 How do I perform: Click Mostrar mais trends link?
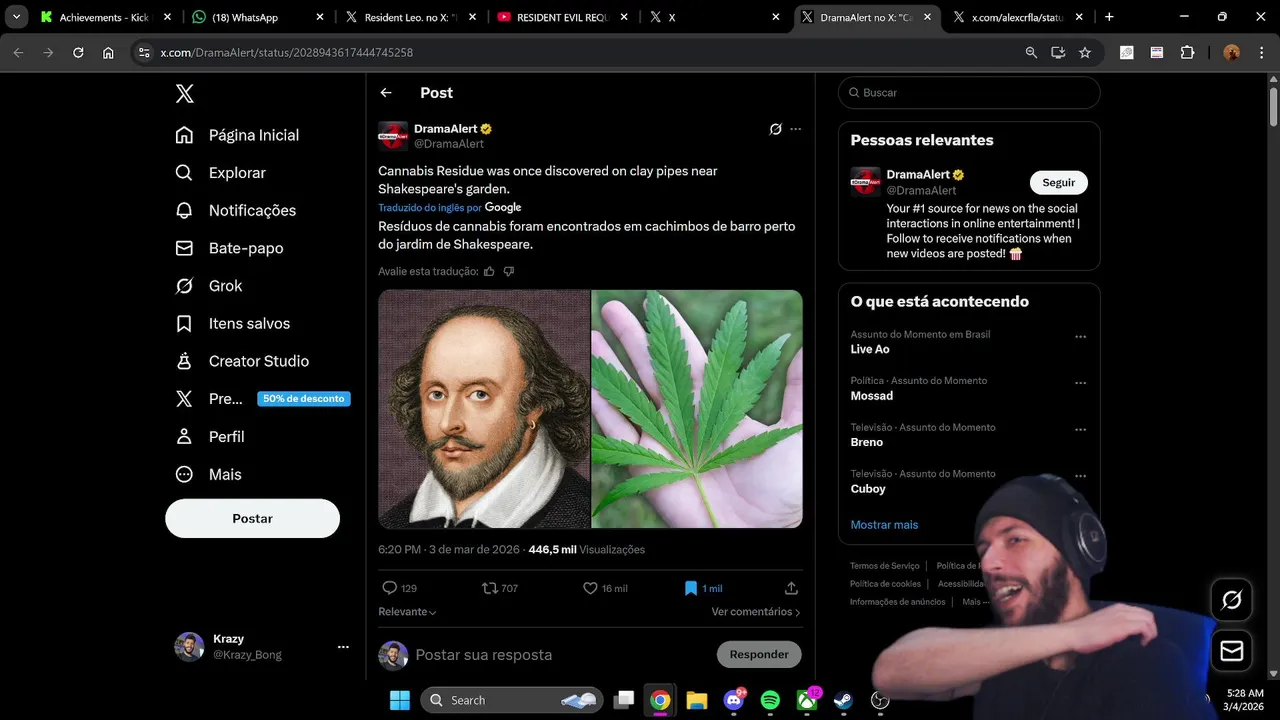point(884,525)
